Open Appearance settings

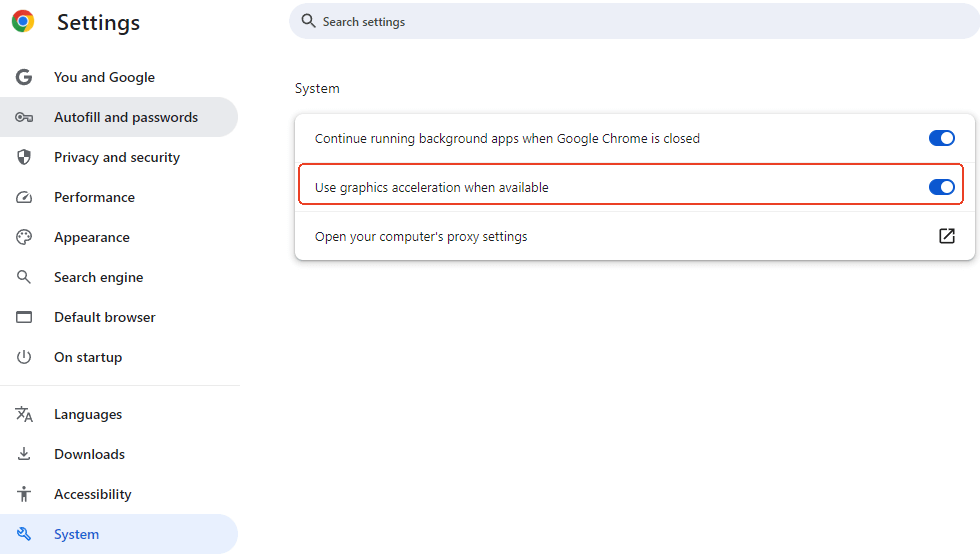[x=119, y=237]
